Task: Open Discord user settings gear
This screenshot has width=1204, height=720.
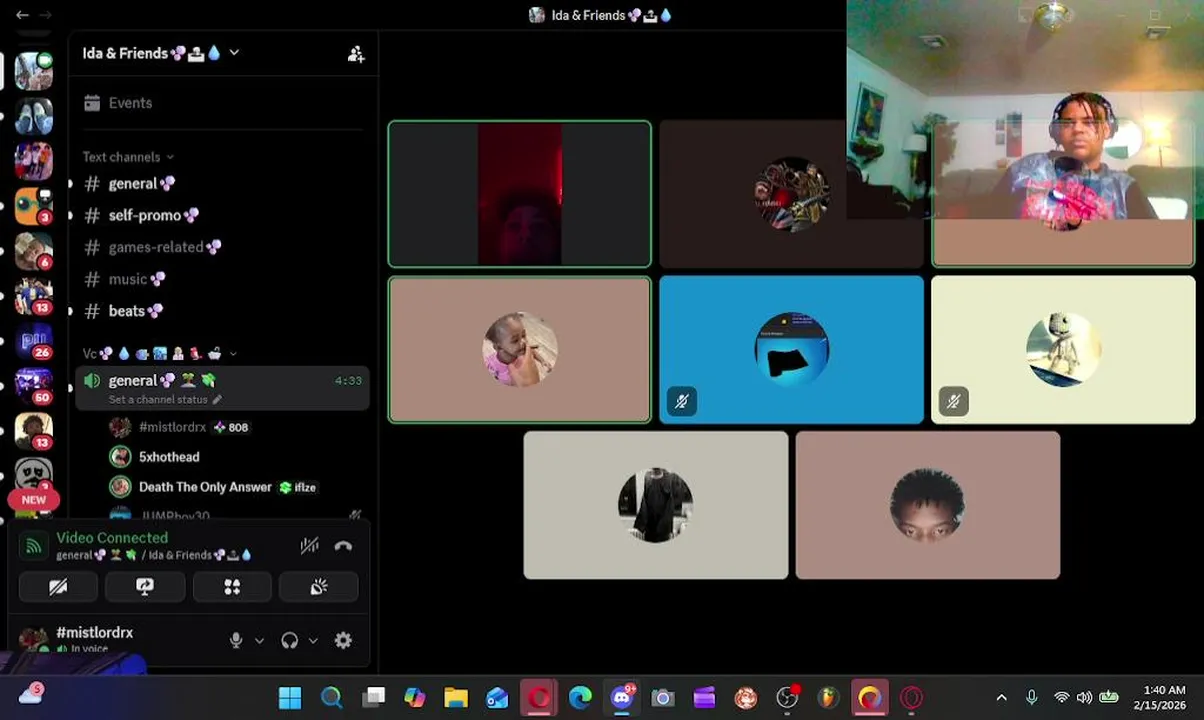Action: pos(343,641)
